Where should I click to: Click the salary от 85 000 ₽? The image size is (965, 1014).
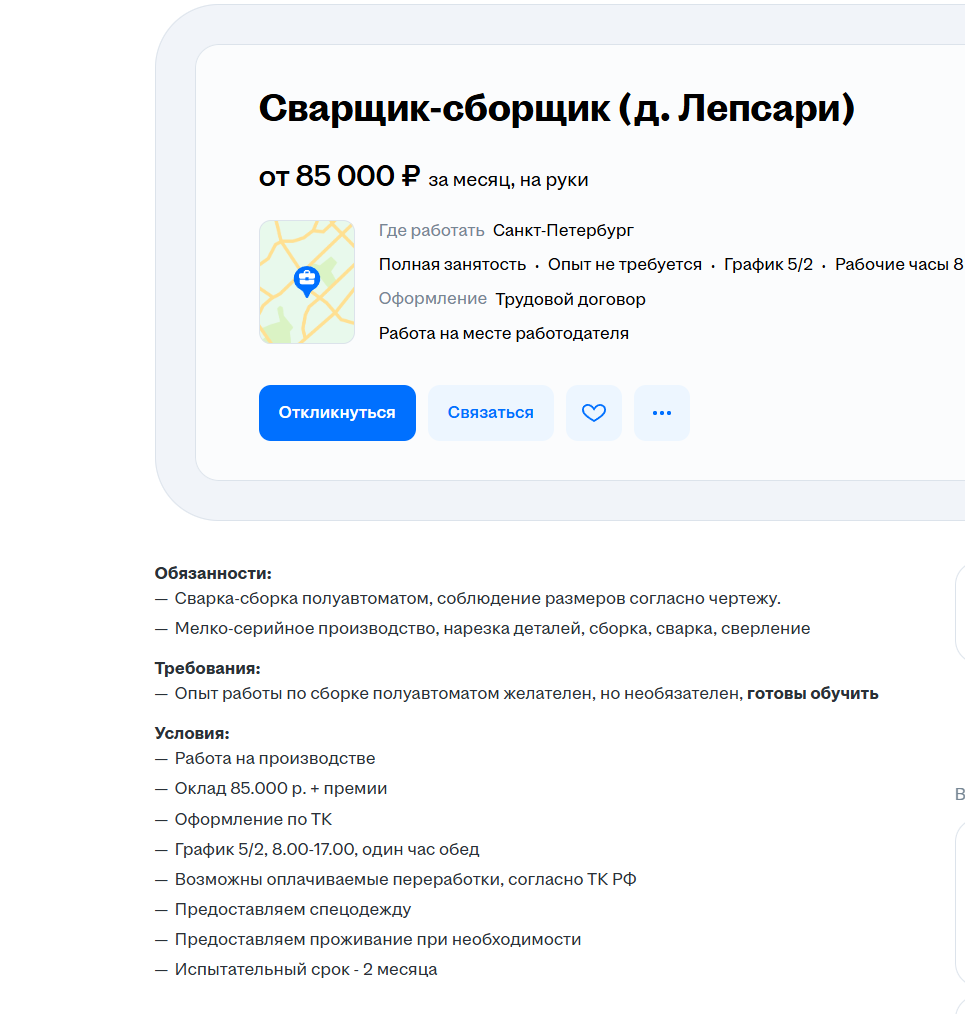(340, 176)
